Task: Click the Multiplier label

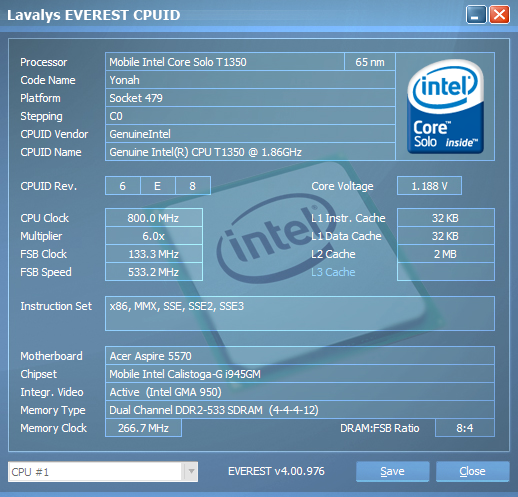Action: click(x=41, y=236)
